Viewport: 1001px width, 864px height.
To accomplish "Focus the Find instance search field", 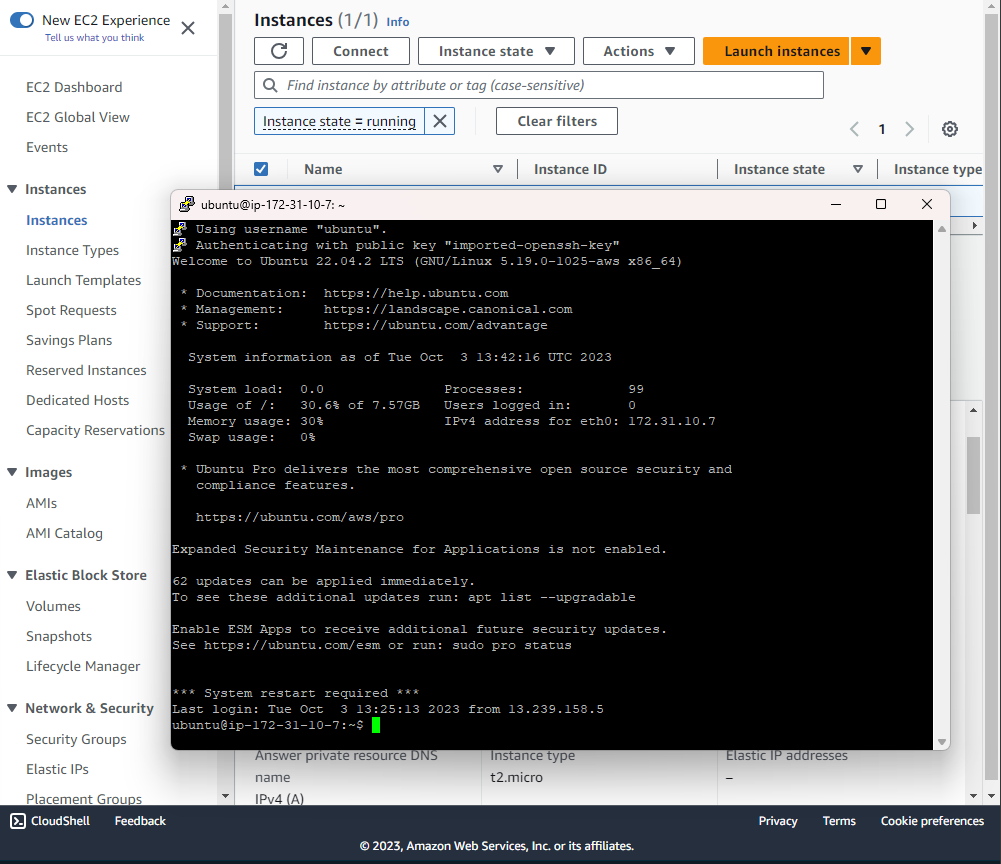I will 539,85.
